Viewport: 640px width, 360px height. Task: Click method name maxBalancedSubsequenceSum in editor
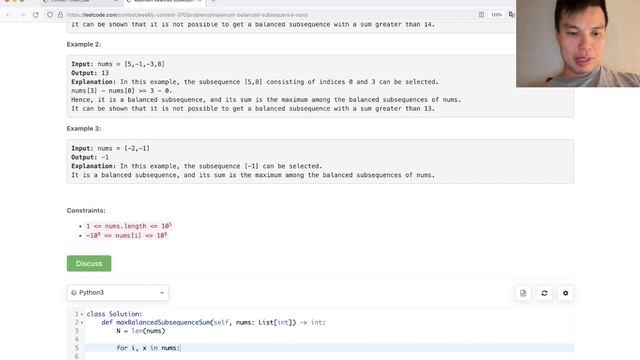[x=163, y=322]
